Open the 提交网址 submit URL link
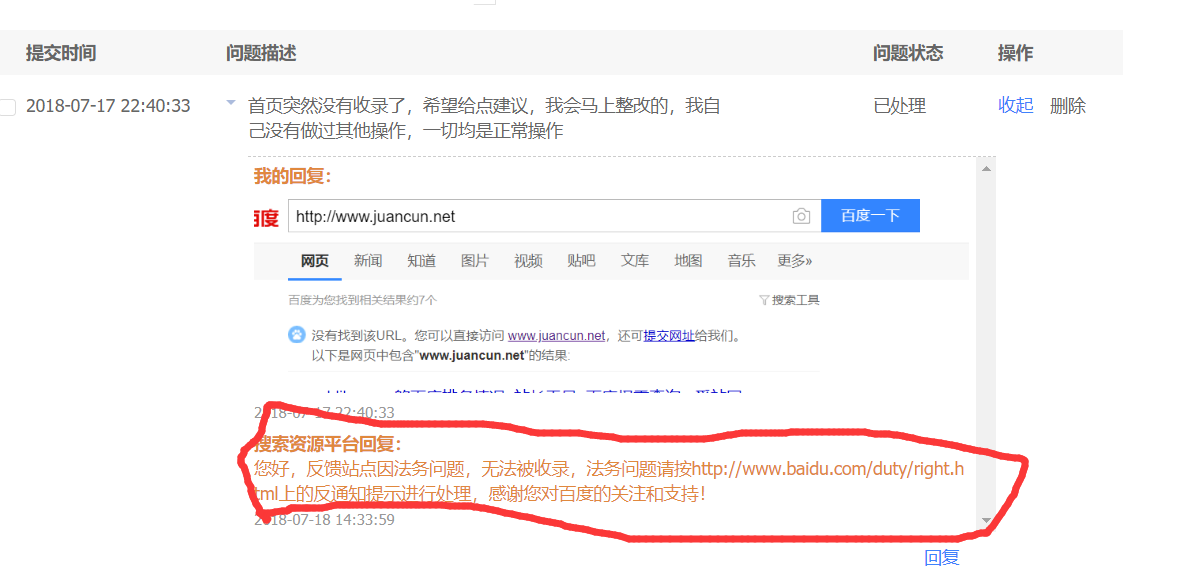Screen dimensions: 1182x579 [x=668, y=336]
